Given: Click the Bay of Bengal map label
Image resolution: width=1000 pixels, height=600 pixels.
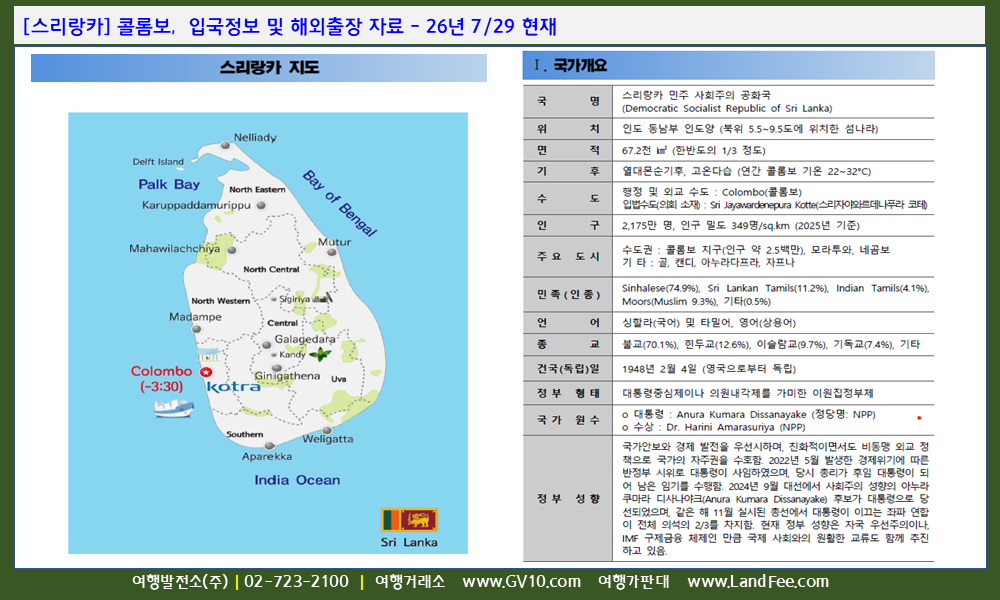Looking at the screenshot, I should click(x=339, y=203).
